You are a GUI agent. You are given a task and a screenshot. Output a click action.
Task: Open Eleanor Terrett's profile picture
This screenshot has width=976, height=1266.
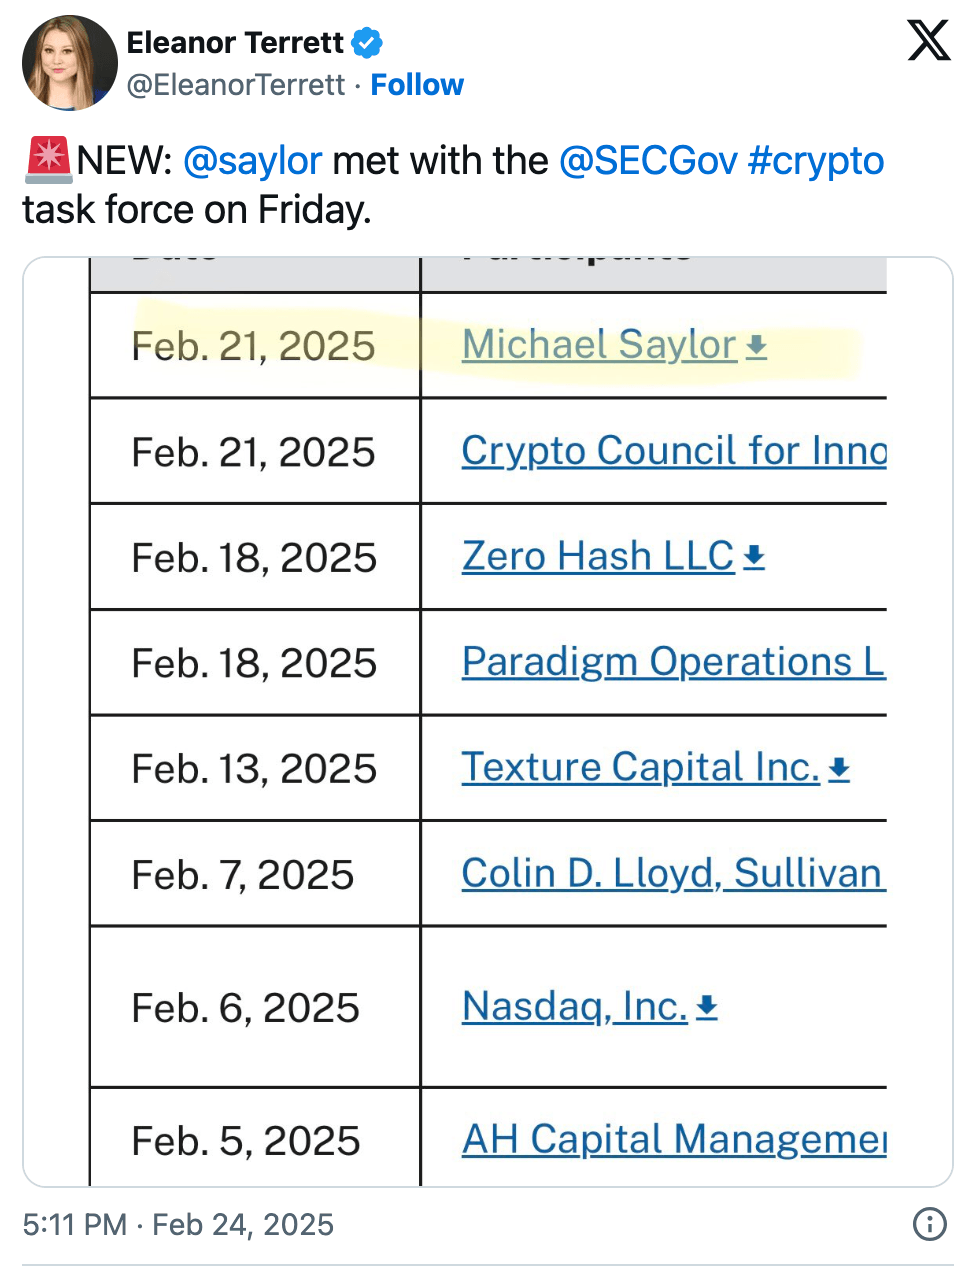click(x=70, y=62)
